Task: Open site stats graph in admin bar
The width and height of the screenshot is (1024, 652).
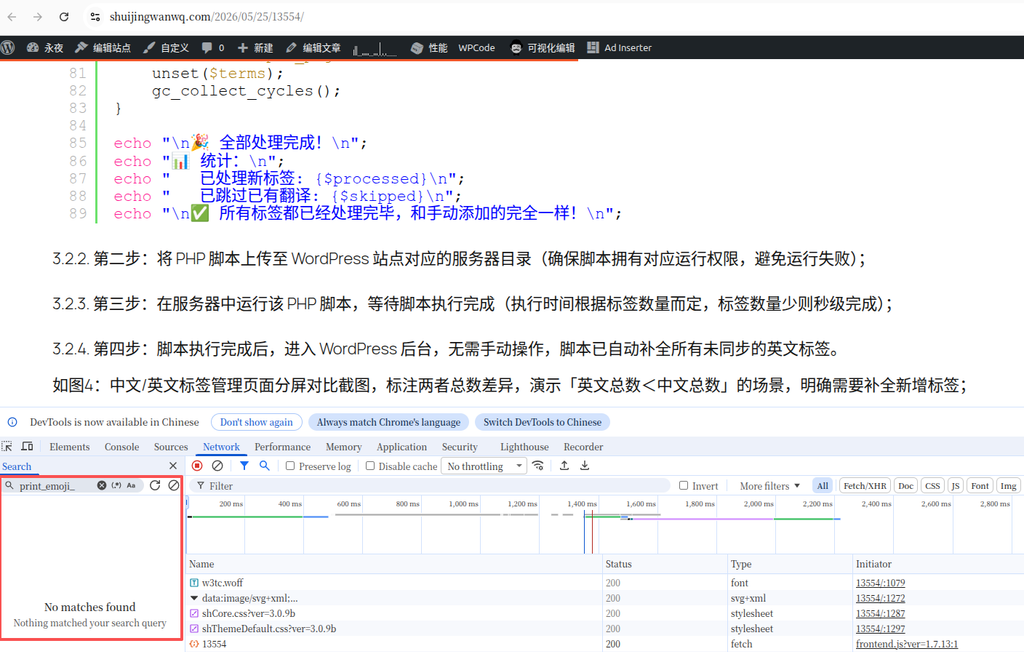Action: click(x=374, y=48)
